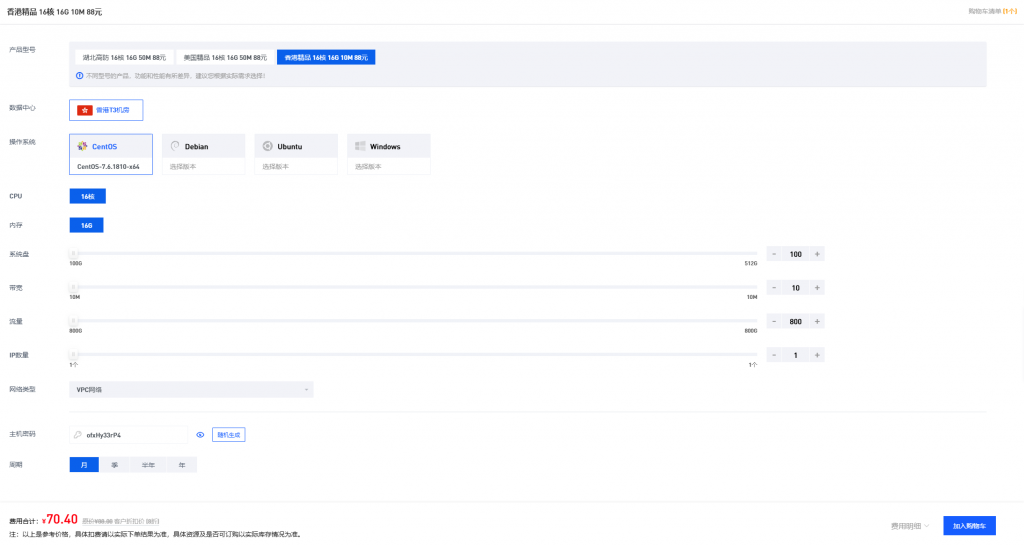Increase IP count with the plus icon

click(817, 355)
